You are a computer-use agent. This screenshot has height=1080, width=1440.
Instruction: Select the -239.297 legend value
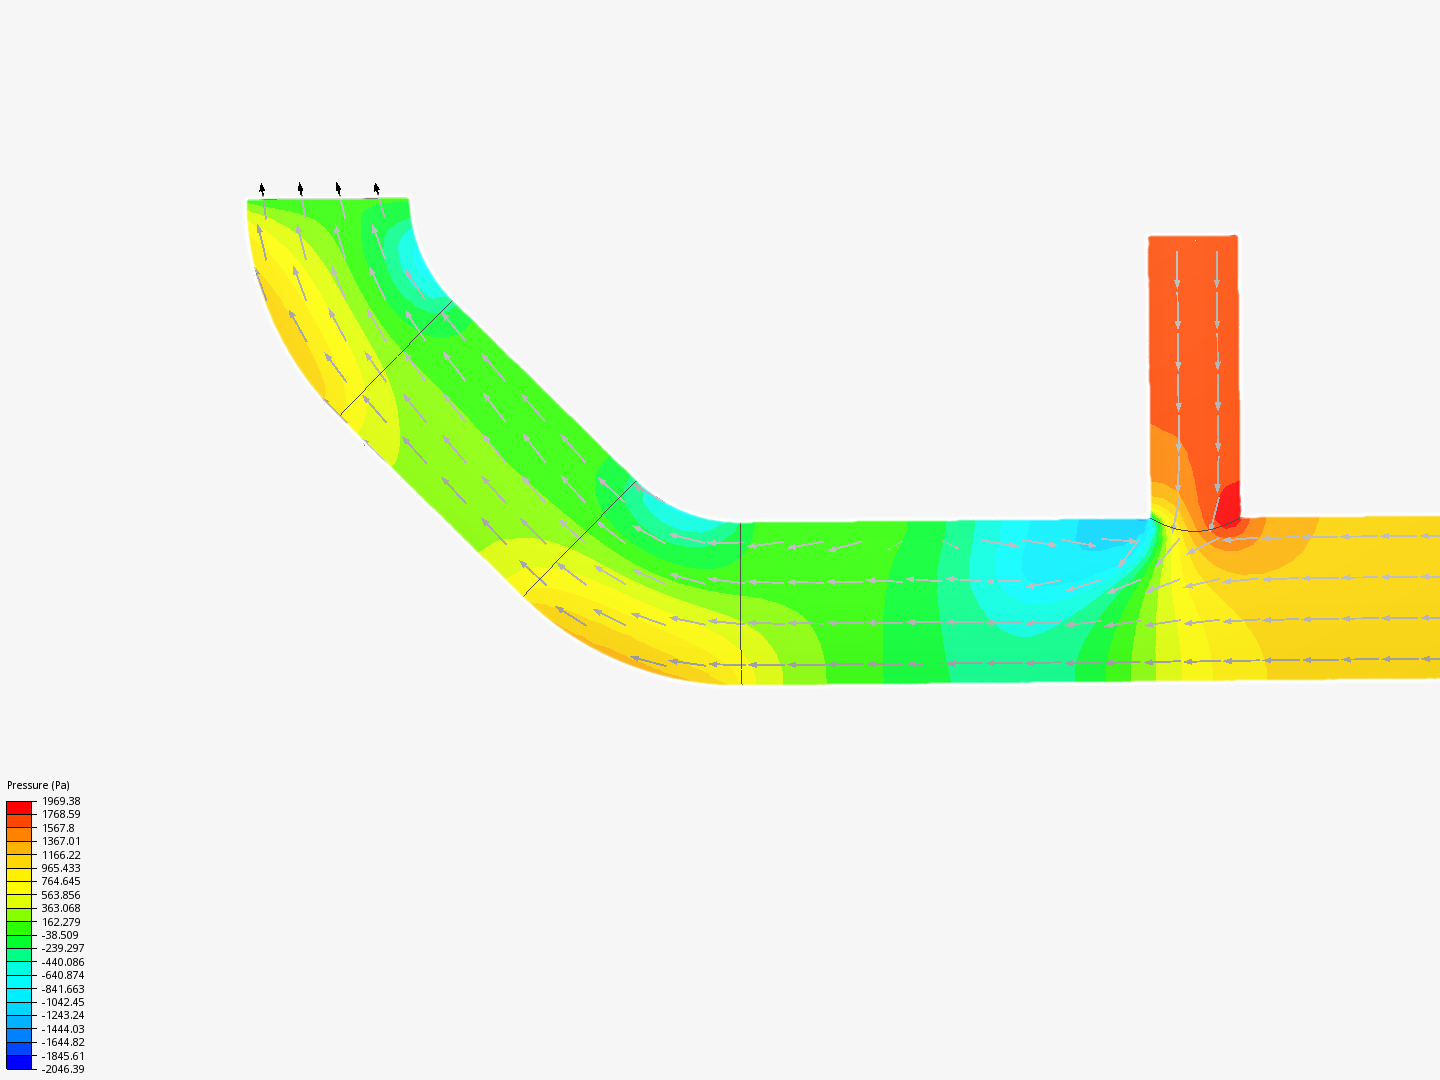click(x=63, y=948)
